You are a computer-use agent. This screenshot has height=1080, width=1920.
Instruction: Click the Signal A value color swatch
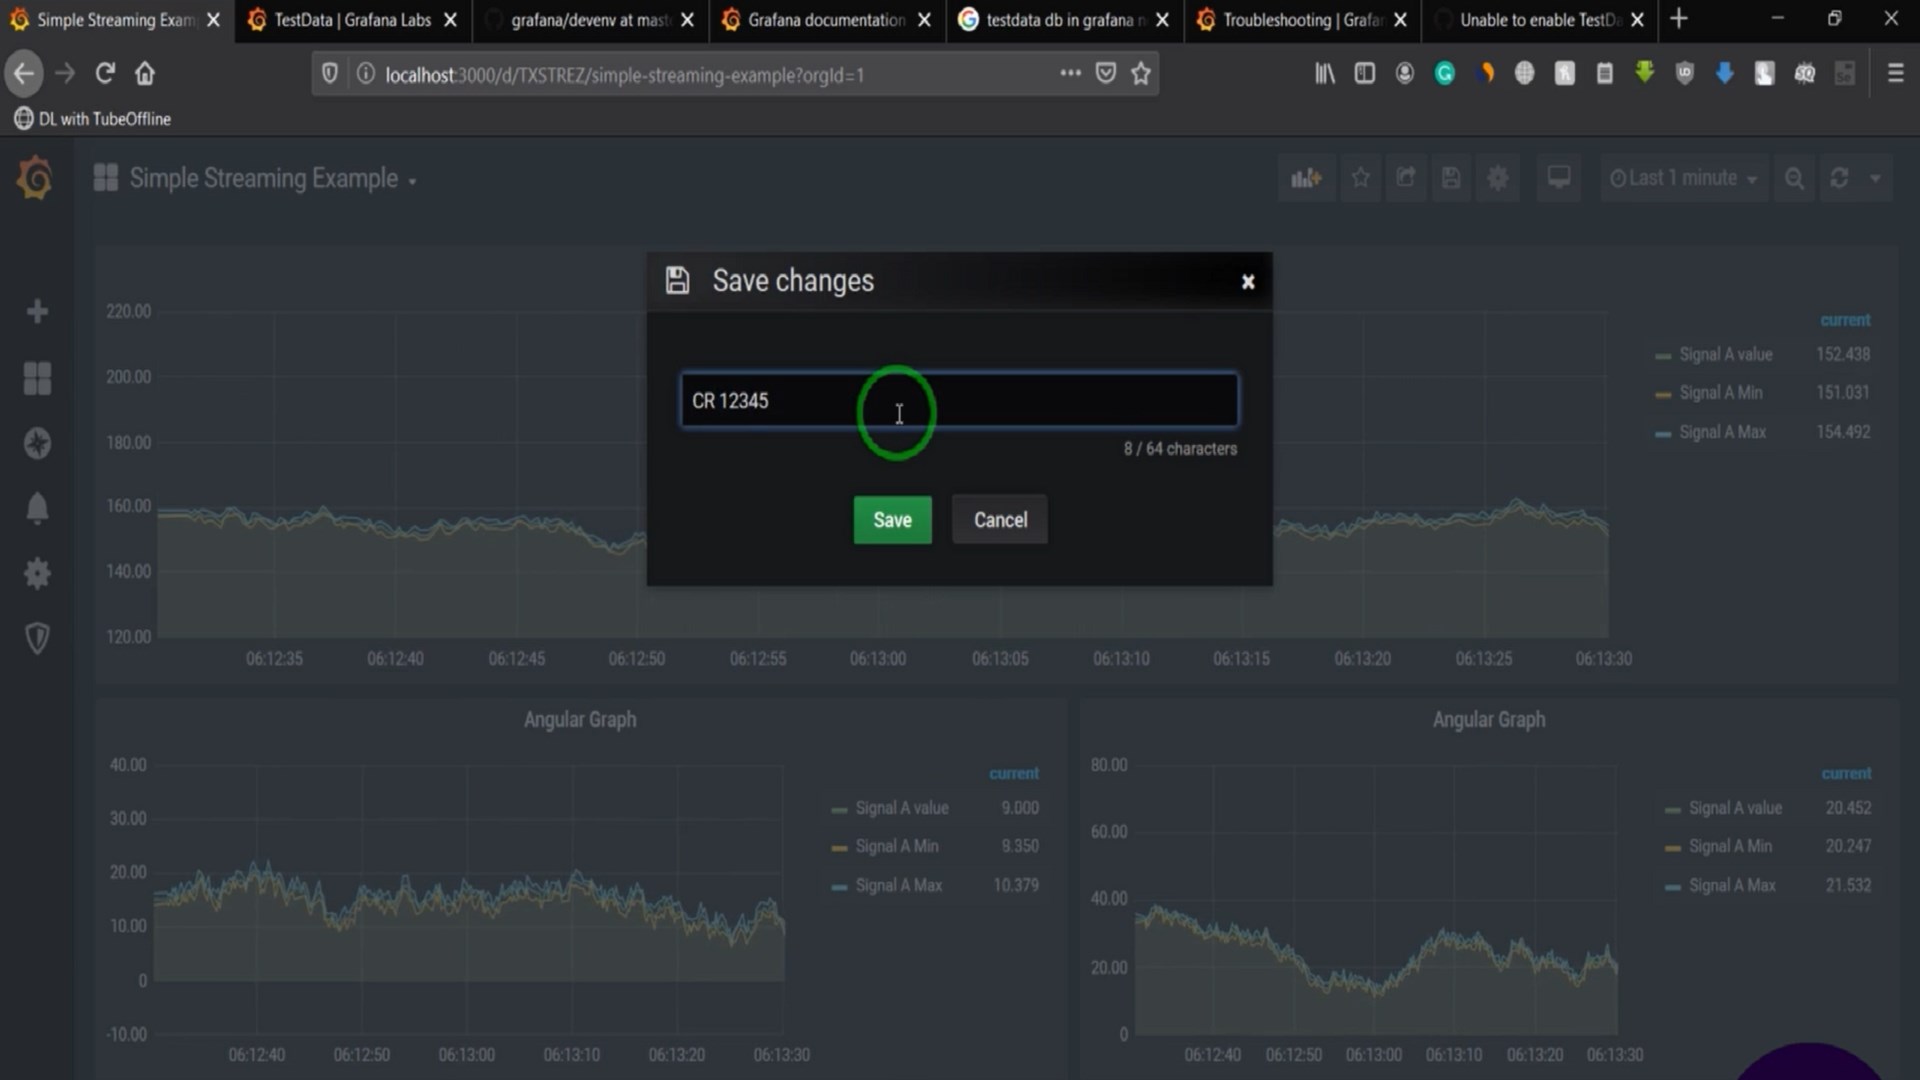tap(1663, 356)
